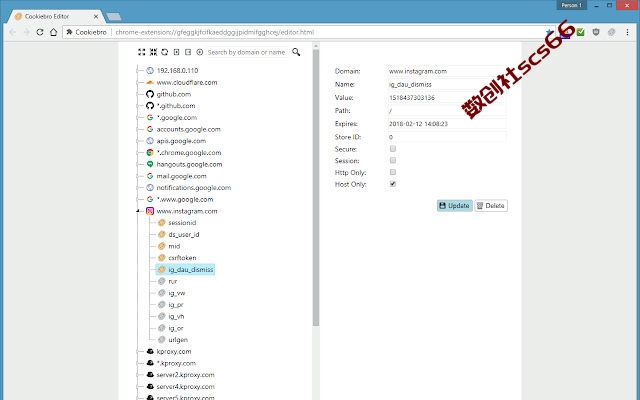The width and height of the screenshot is (640, 400).
Task: Expand the accounts.google.com node
Action: coord(138,129)
